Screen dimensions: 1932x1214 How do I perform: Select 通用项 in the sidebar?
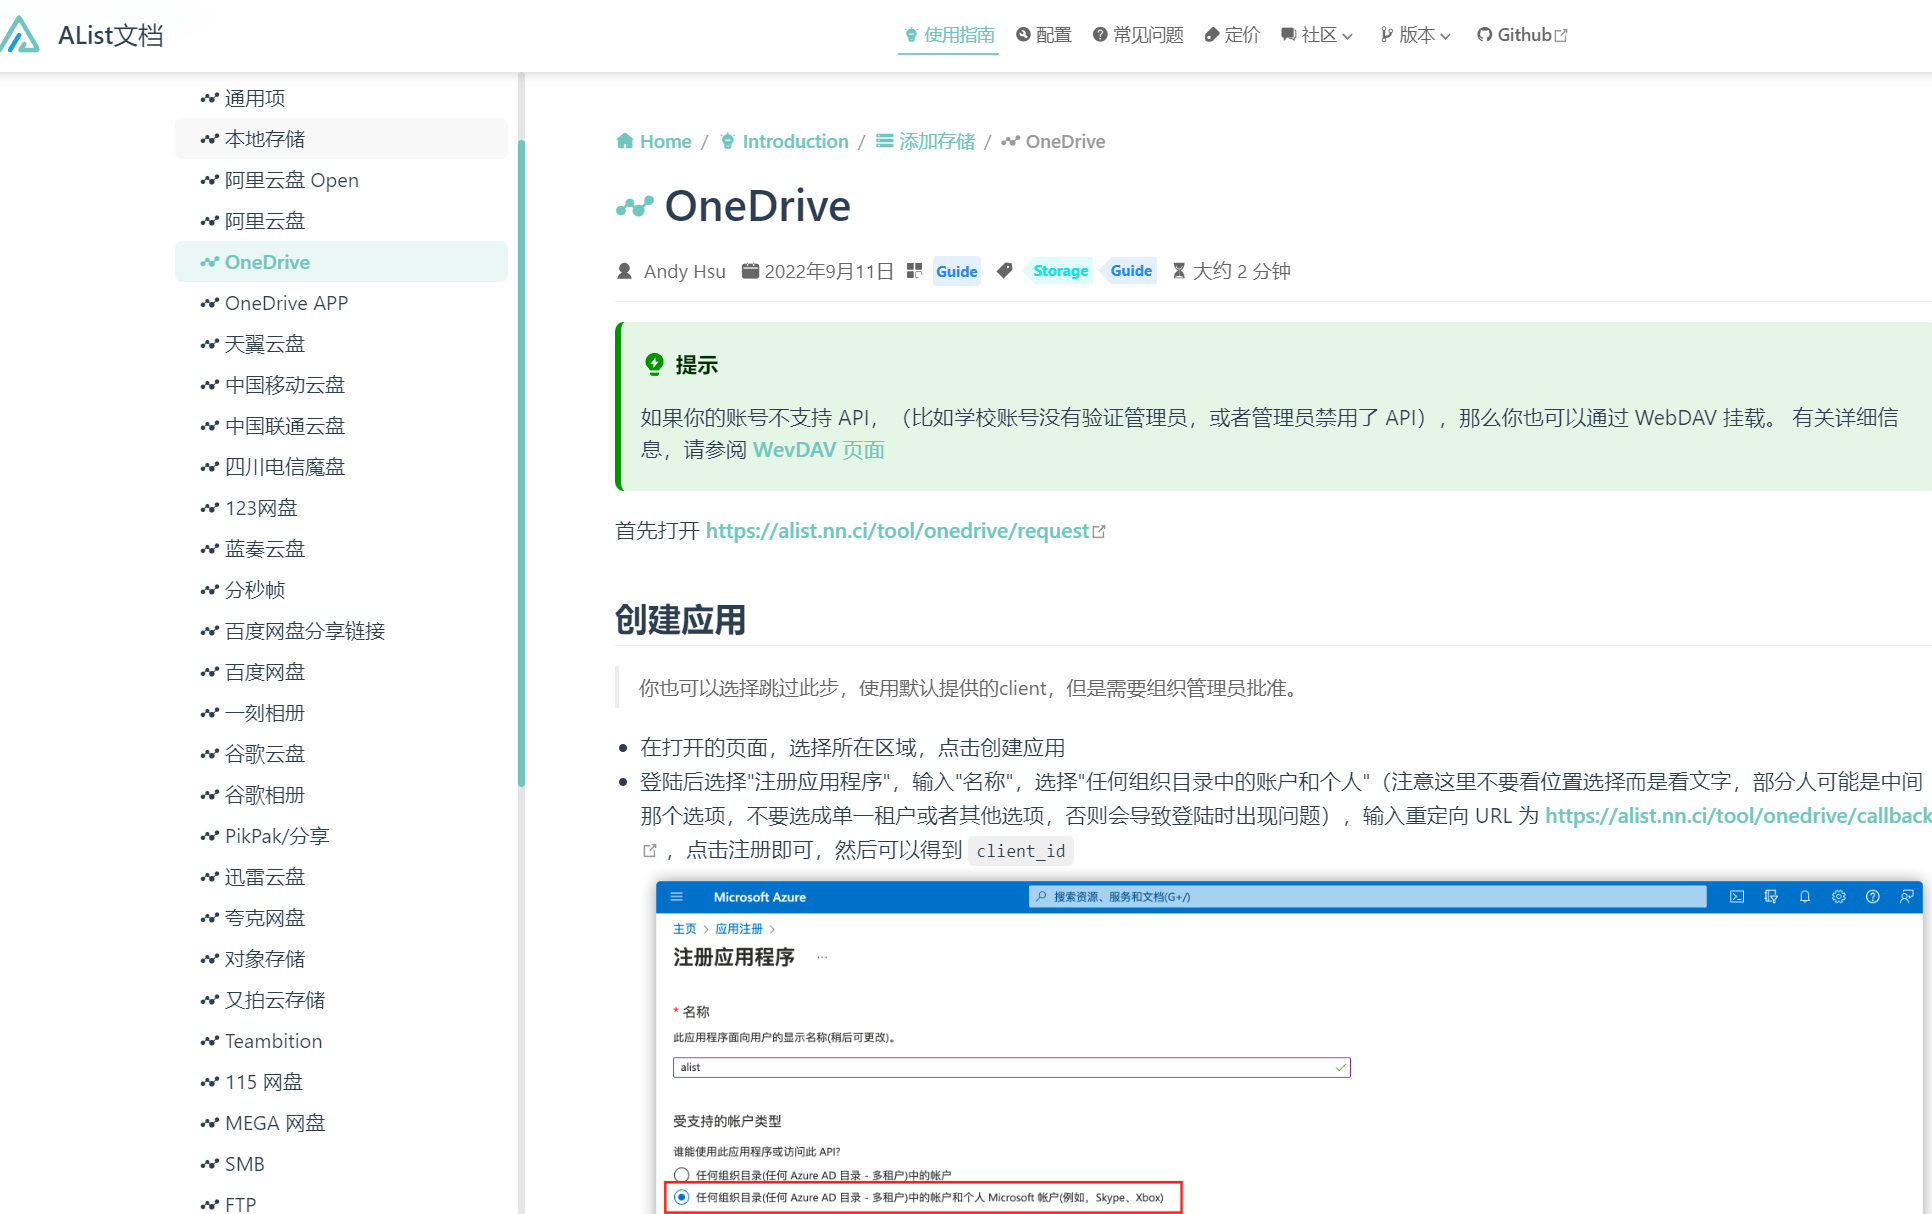pos(341,98)
